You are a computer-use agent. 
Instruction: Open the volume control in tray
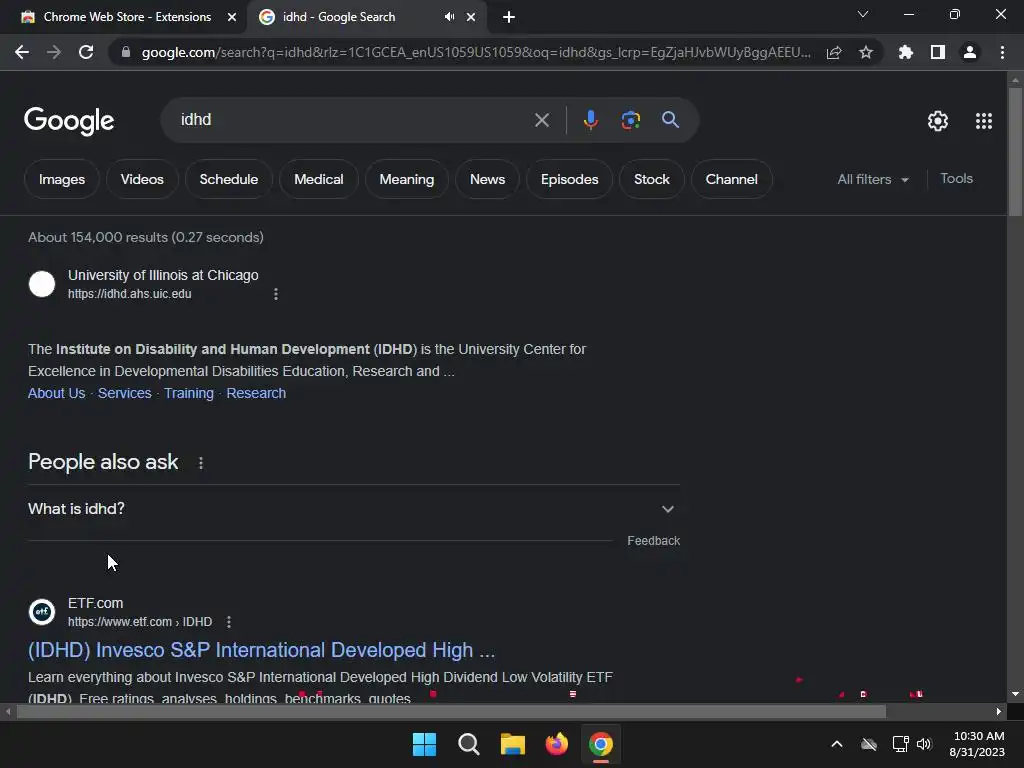pyautogui.click(x=924, y=744)
